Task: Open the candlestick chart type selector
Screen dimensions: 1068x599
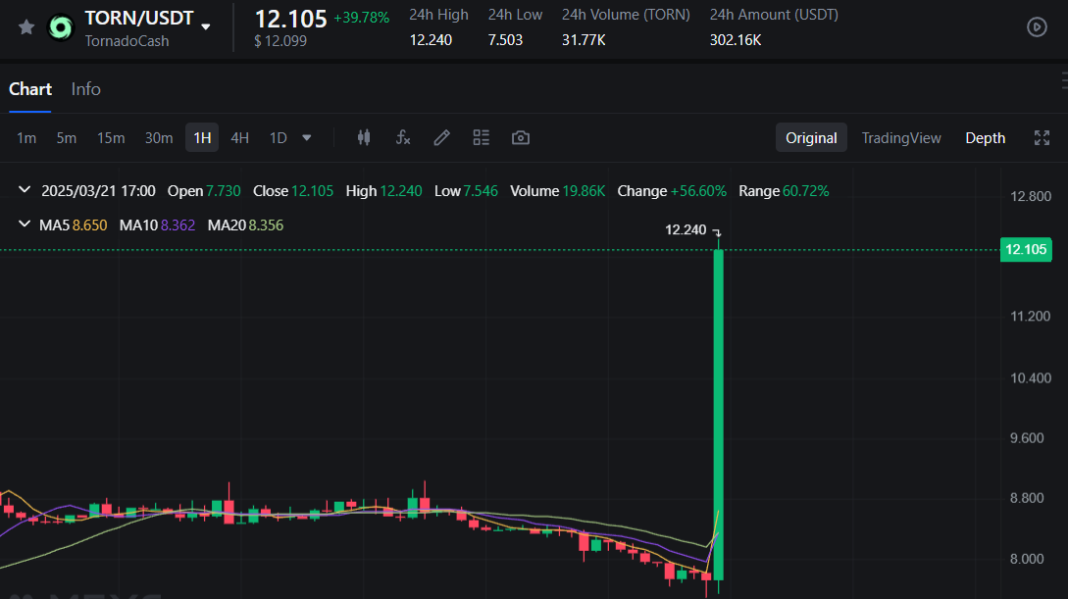Action: coord(364,138)
